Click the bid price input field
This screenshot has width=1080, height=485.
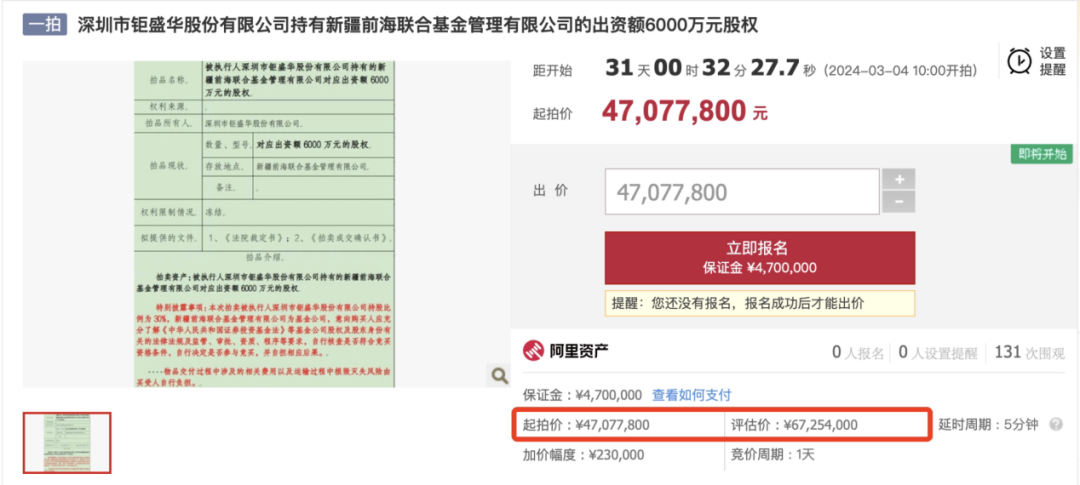click(742, 192)
